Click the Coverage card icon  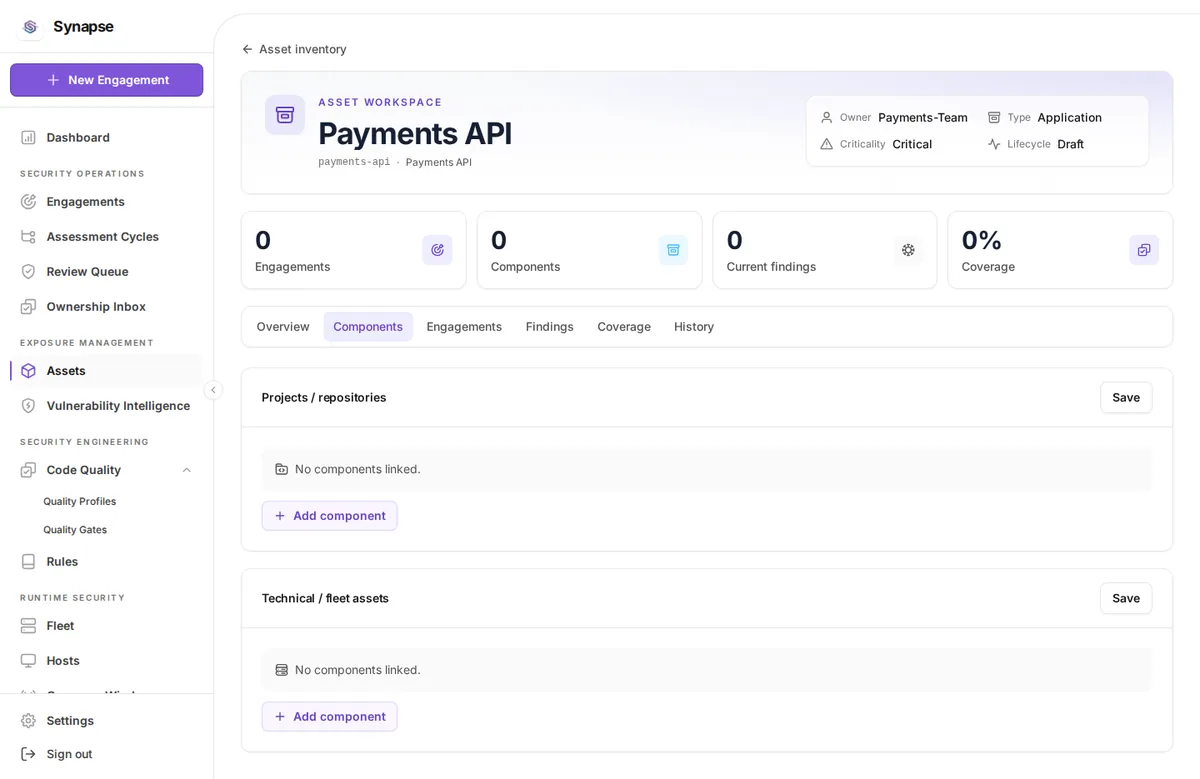pos(1144,250)
